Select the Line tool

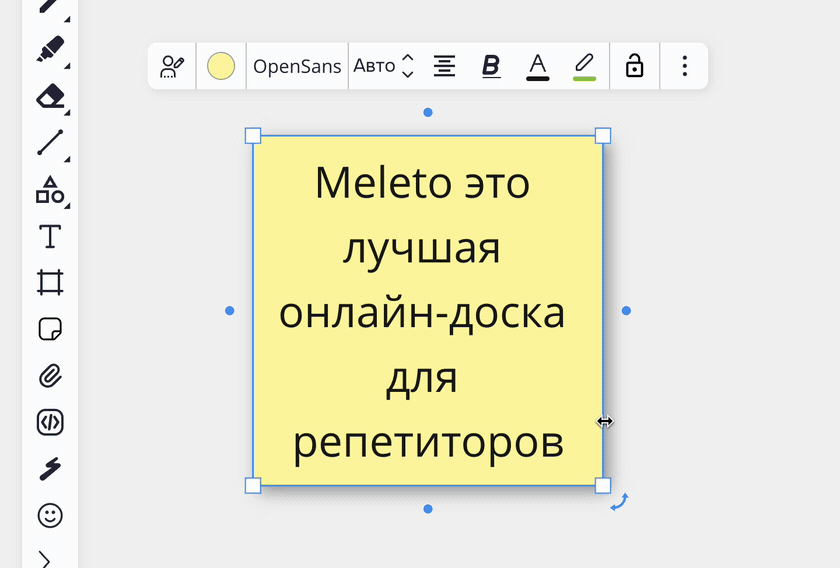tap(50, 142)
